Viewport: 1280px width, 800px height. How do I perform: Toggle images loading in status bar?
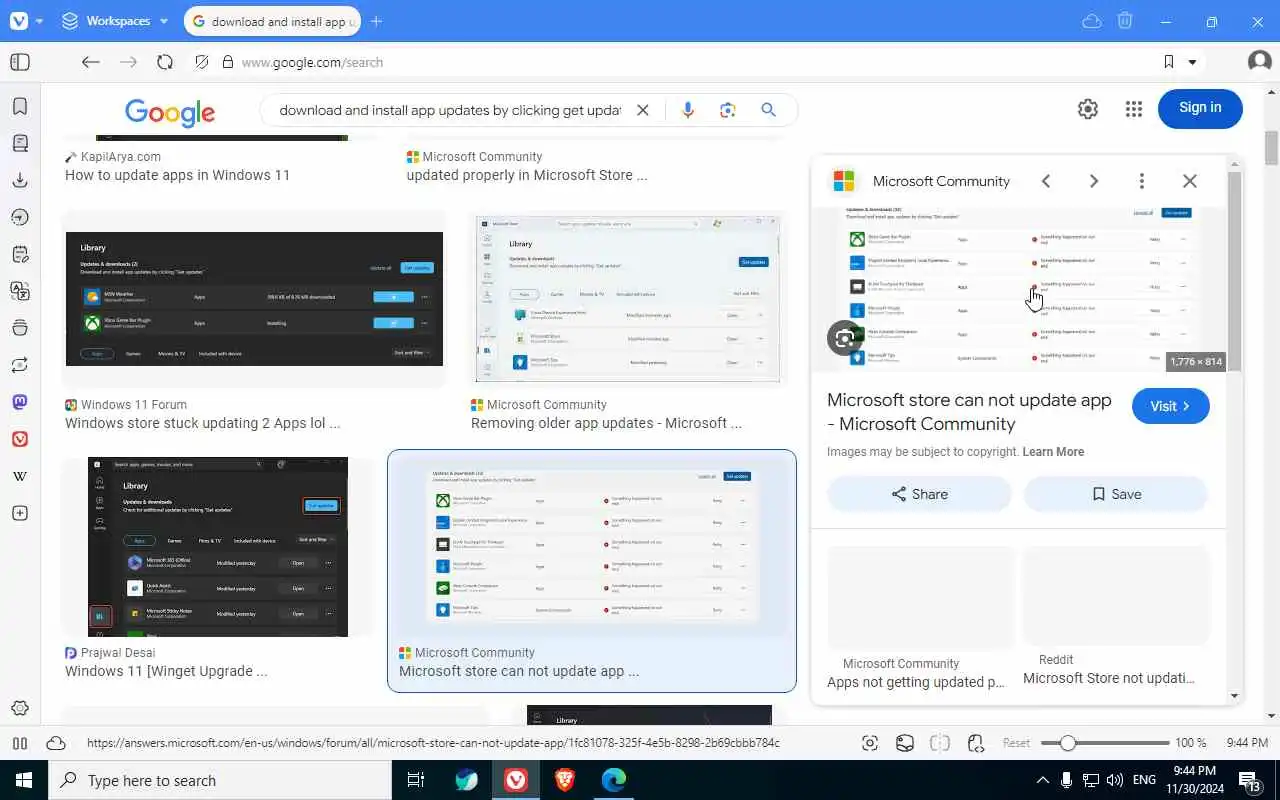[905, 743]
